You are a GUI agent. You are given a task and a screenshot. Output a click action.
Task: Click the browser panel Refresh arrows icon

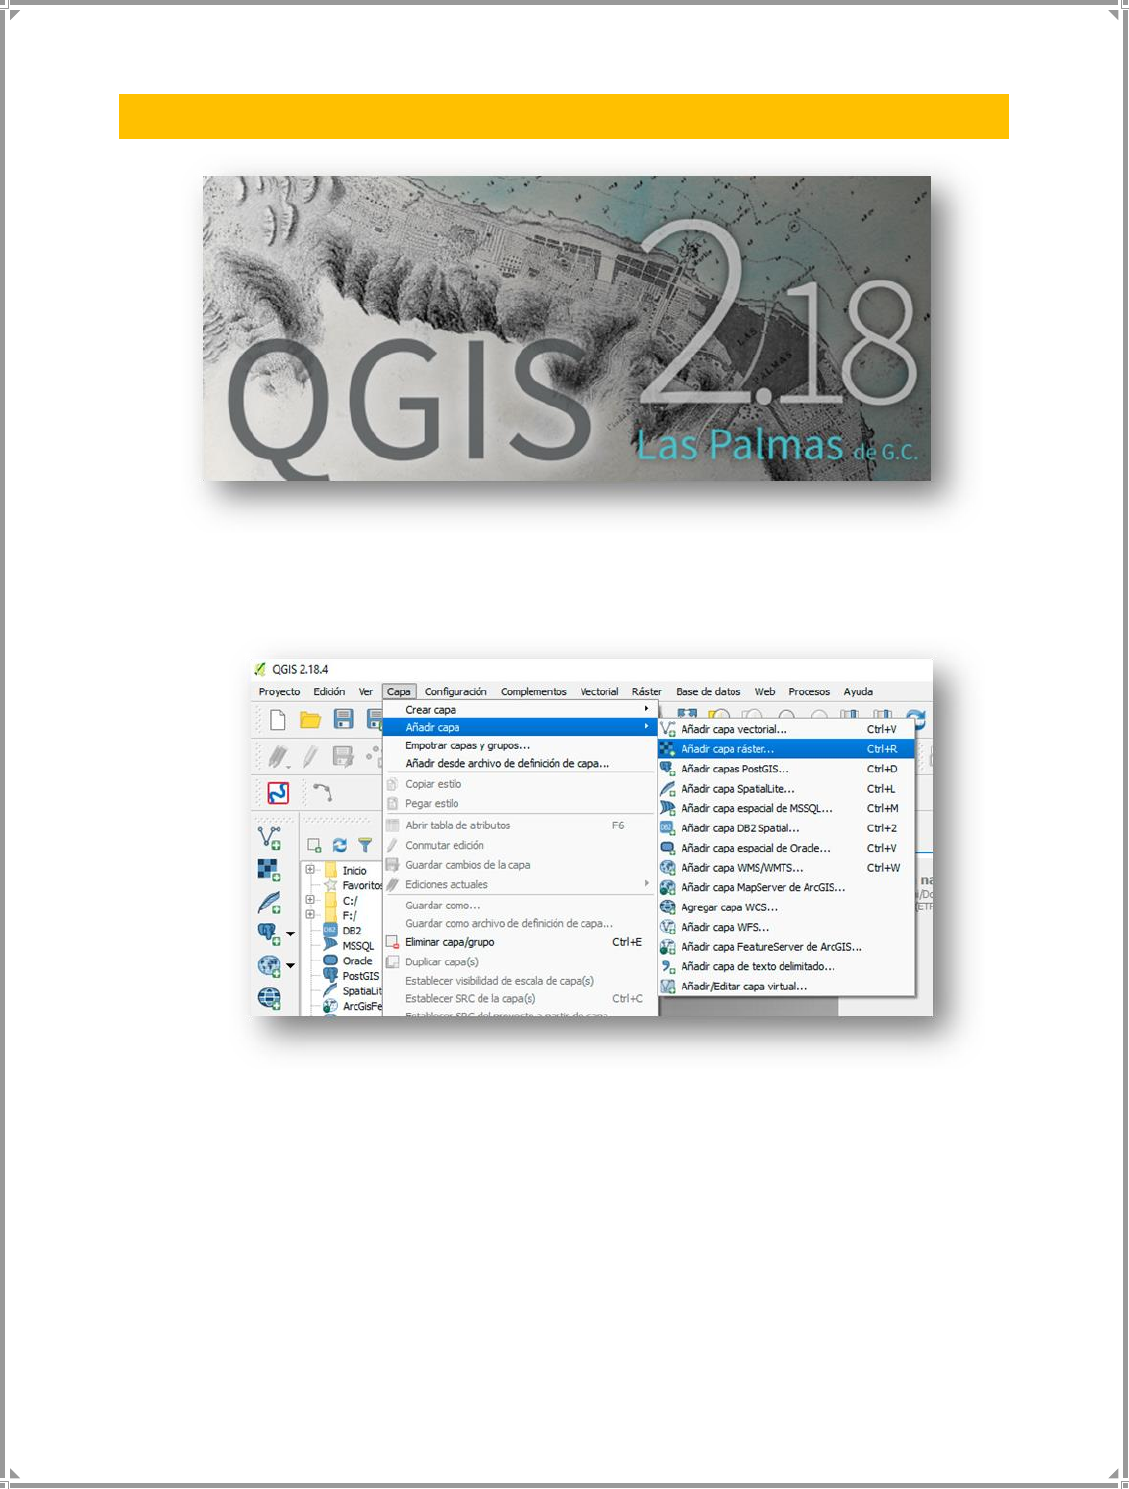(340, 845)
